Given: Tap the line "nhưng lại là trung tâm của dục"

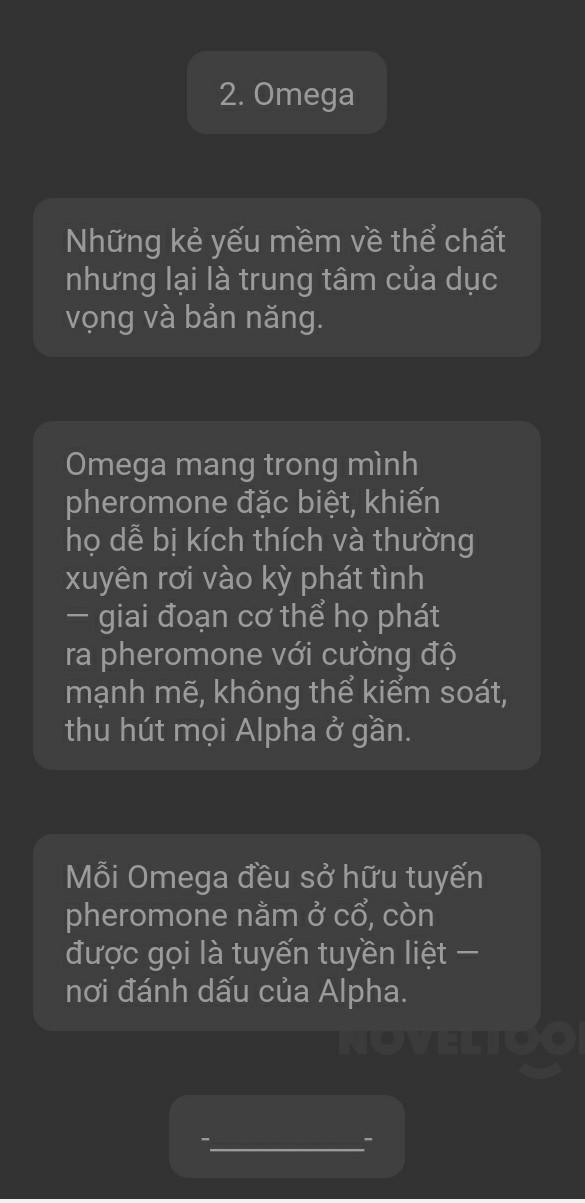Looking at the screenshot, I should (282, 280).
